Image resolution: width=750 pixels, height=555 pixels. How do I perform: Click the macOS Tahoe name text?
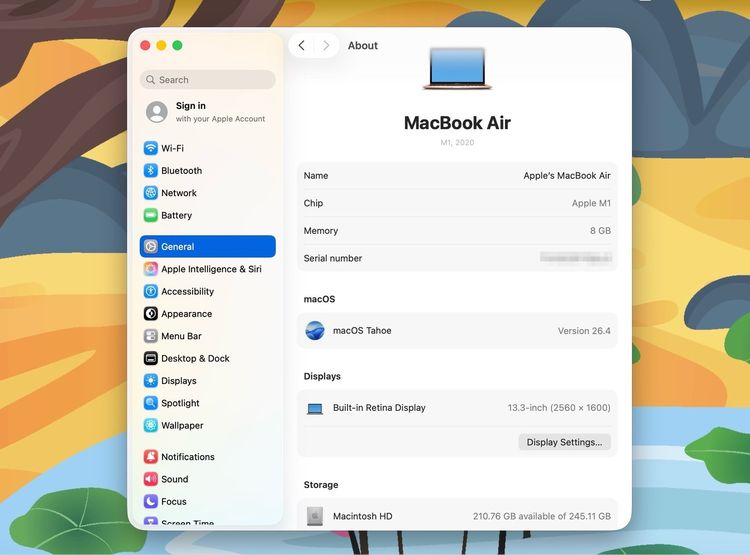coord(362,331)
